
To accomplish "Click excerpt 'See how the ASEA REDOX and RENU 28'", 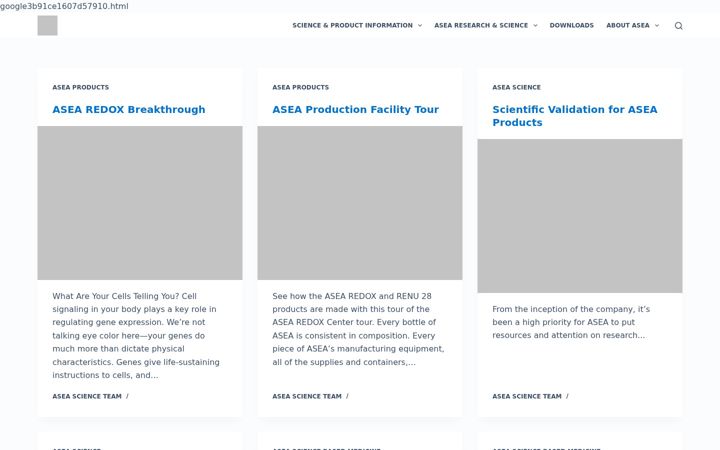I will [358, 329].
